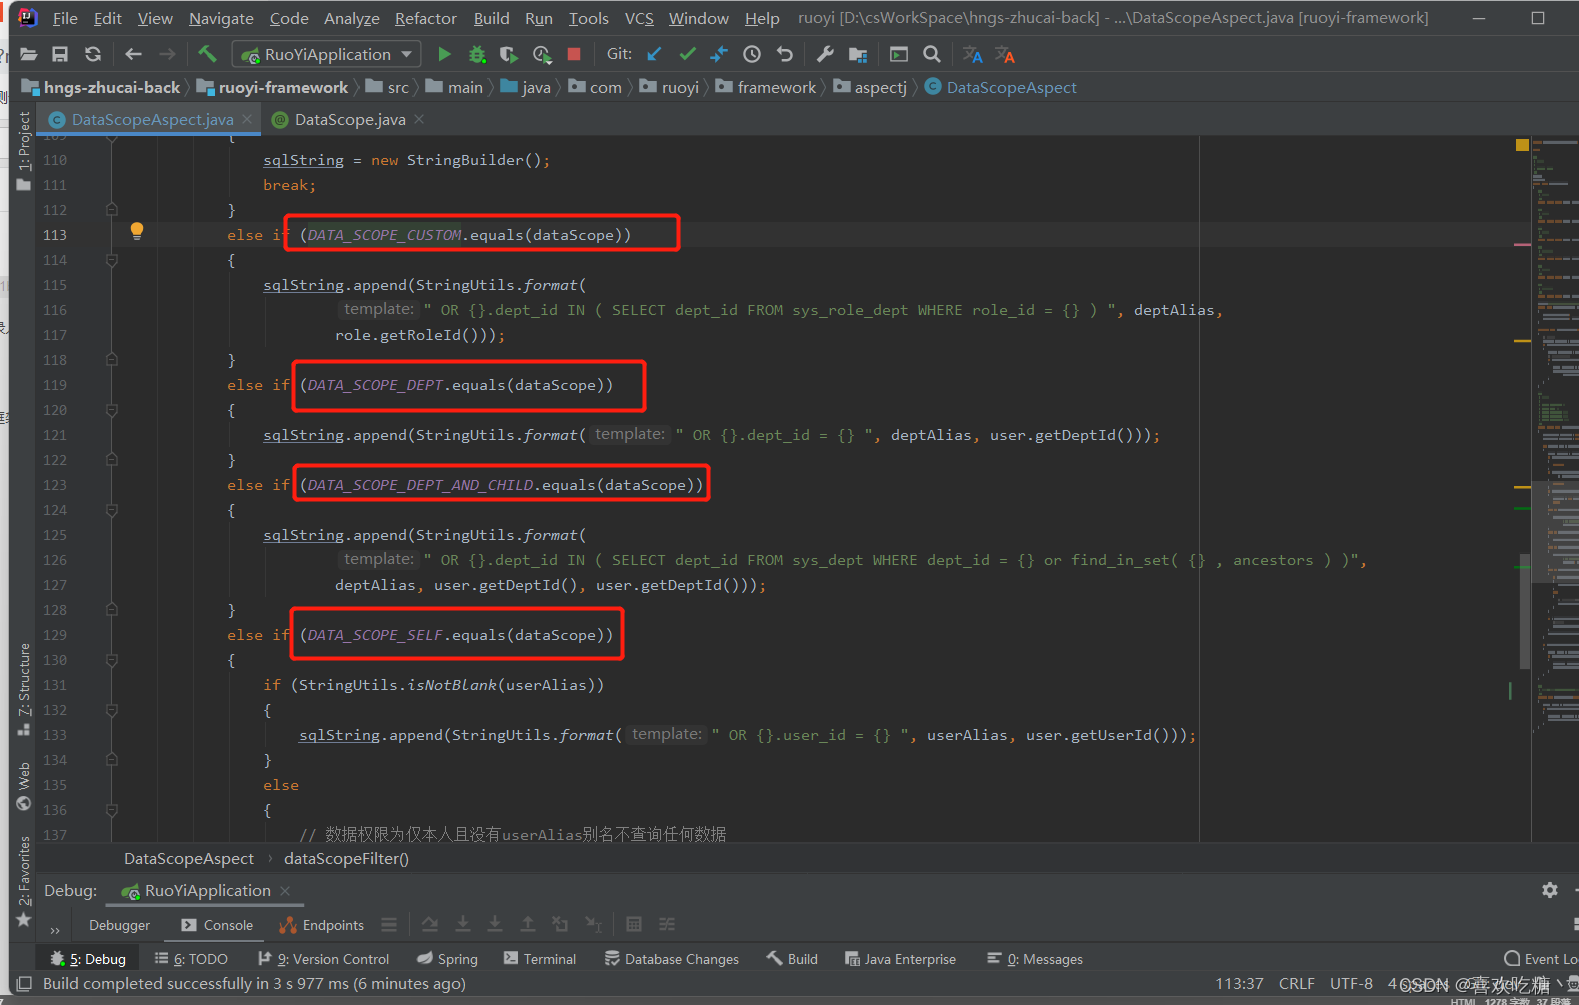Click Run with Coverage shield icon
This screenshot has height=1005, width=1579.
point(509,54)
